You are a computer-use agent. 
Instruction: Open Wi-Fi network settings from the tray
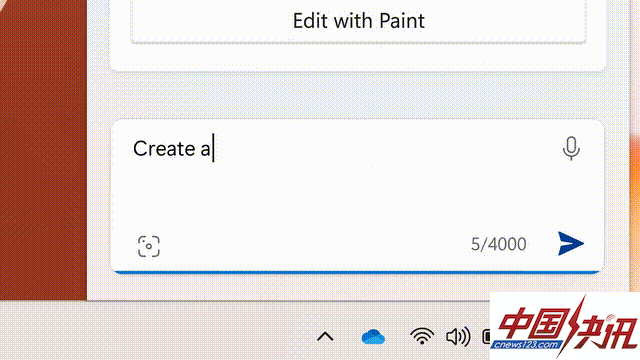pyautogui.click(x=422, y=337)
